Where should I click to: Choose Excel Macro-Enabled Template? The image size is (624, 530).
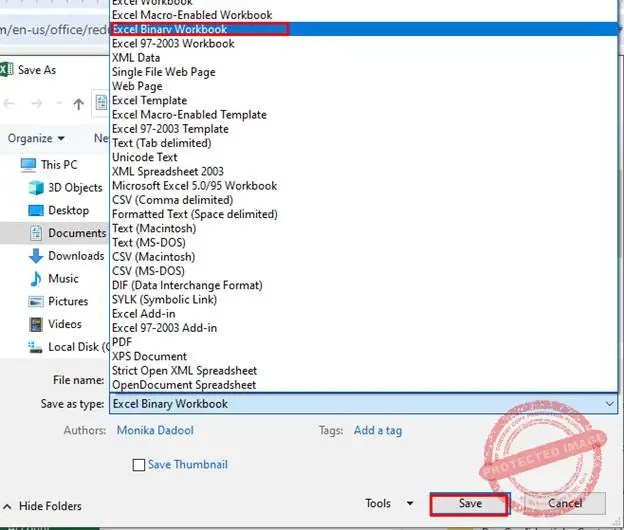363,115
